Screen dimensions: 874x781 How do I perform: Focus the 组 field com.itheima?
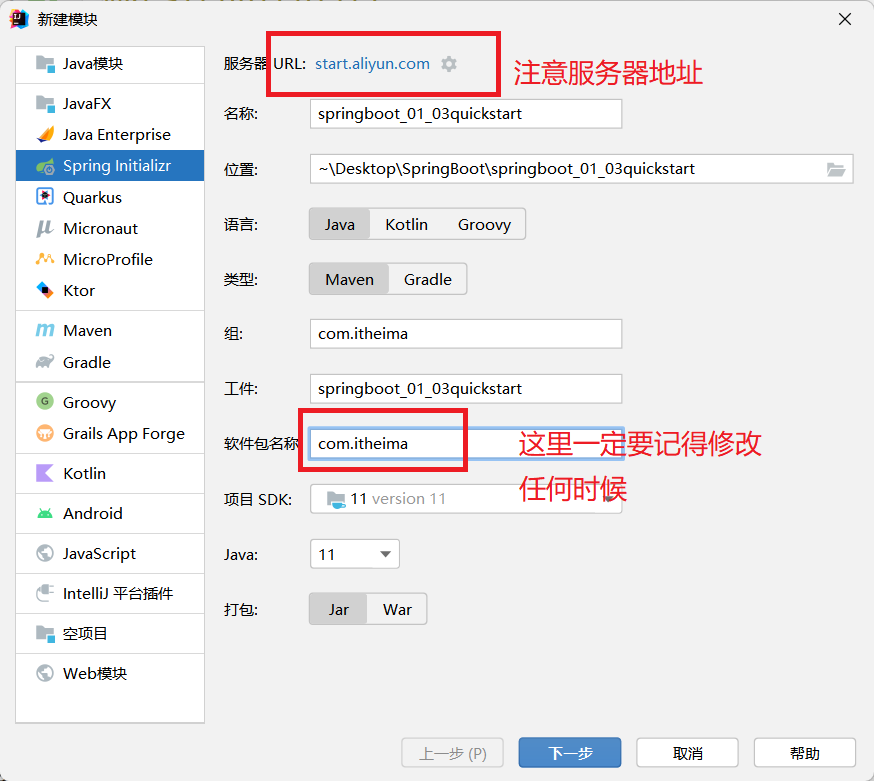coord(466,334)
